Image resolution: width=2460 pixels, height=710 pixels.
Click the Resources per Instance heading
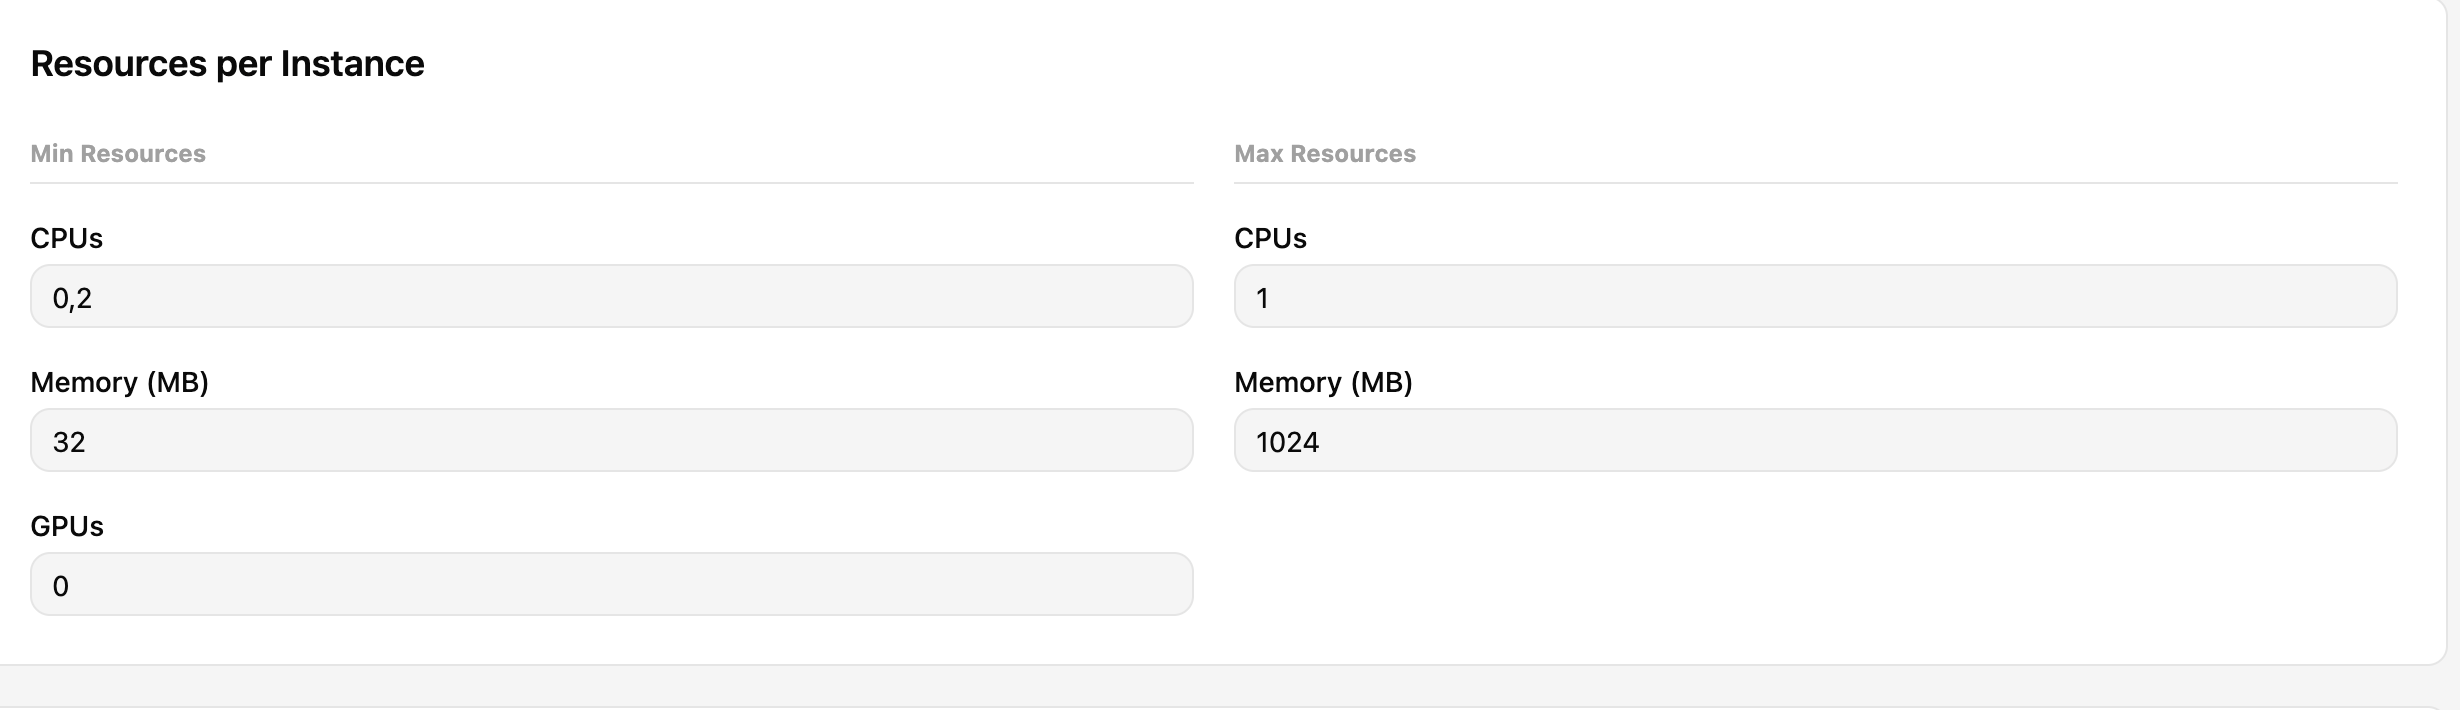[x=227, y=64]
